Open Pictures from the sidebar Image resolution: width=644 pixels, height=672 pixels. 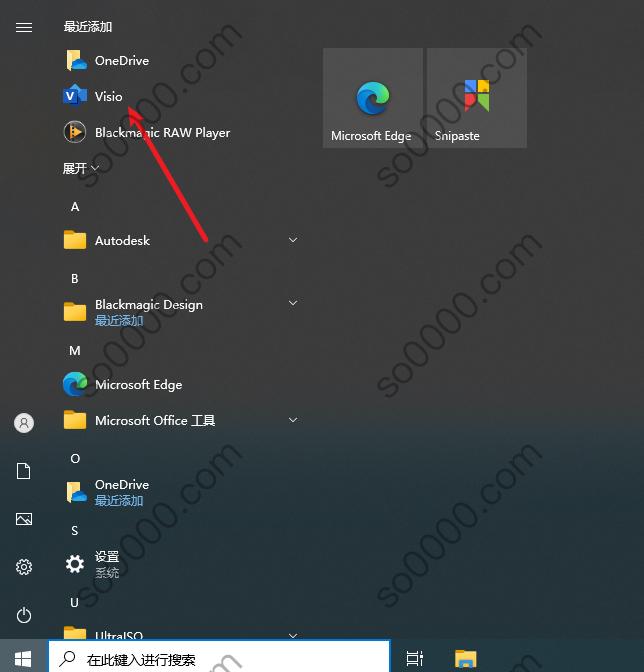[24, 519]
